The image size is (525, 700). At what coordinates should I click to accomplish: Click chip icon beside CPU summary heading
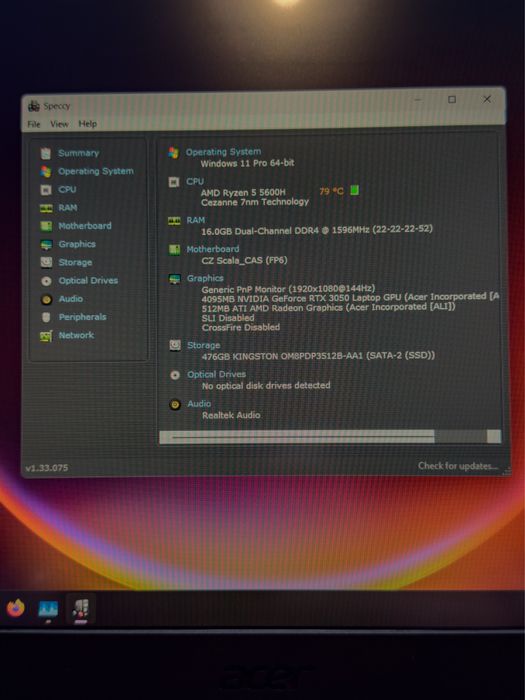pos(174,182)
